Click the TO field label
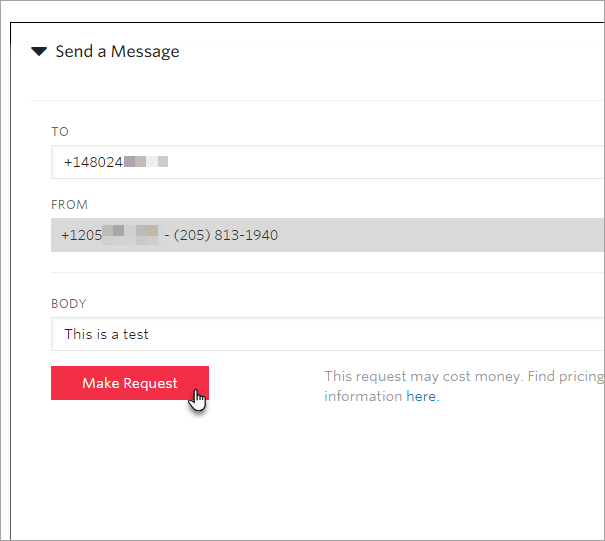This screenshot has width=605, height=541. point(60,132)
